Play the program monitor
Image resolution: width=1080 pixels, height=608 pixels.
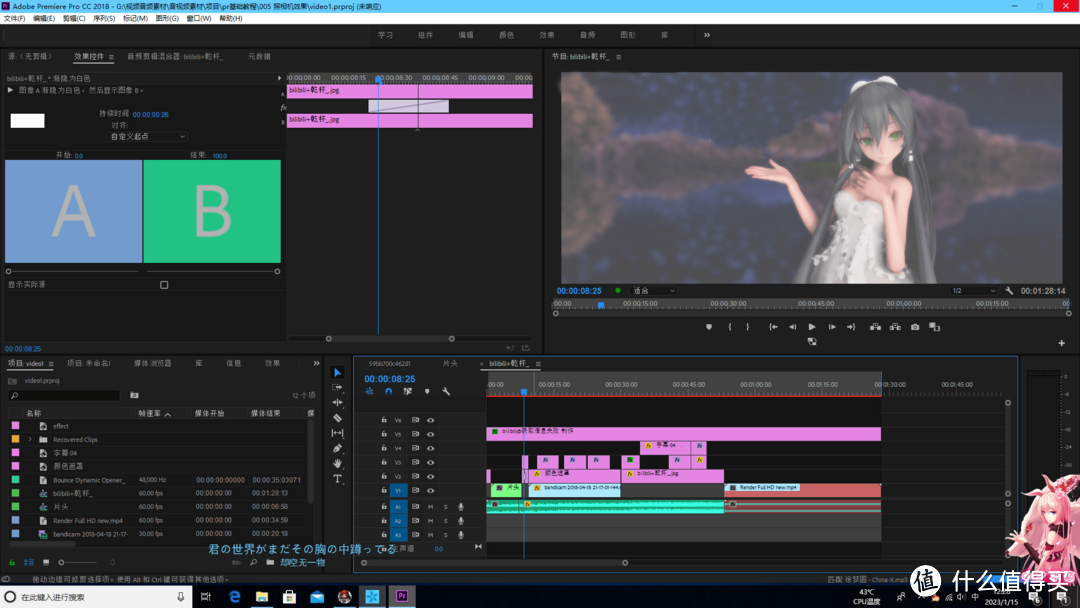pos(812,327)
